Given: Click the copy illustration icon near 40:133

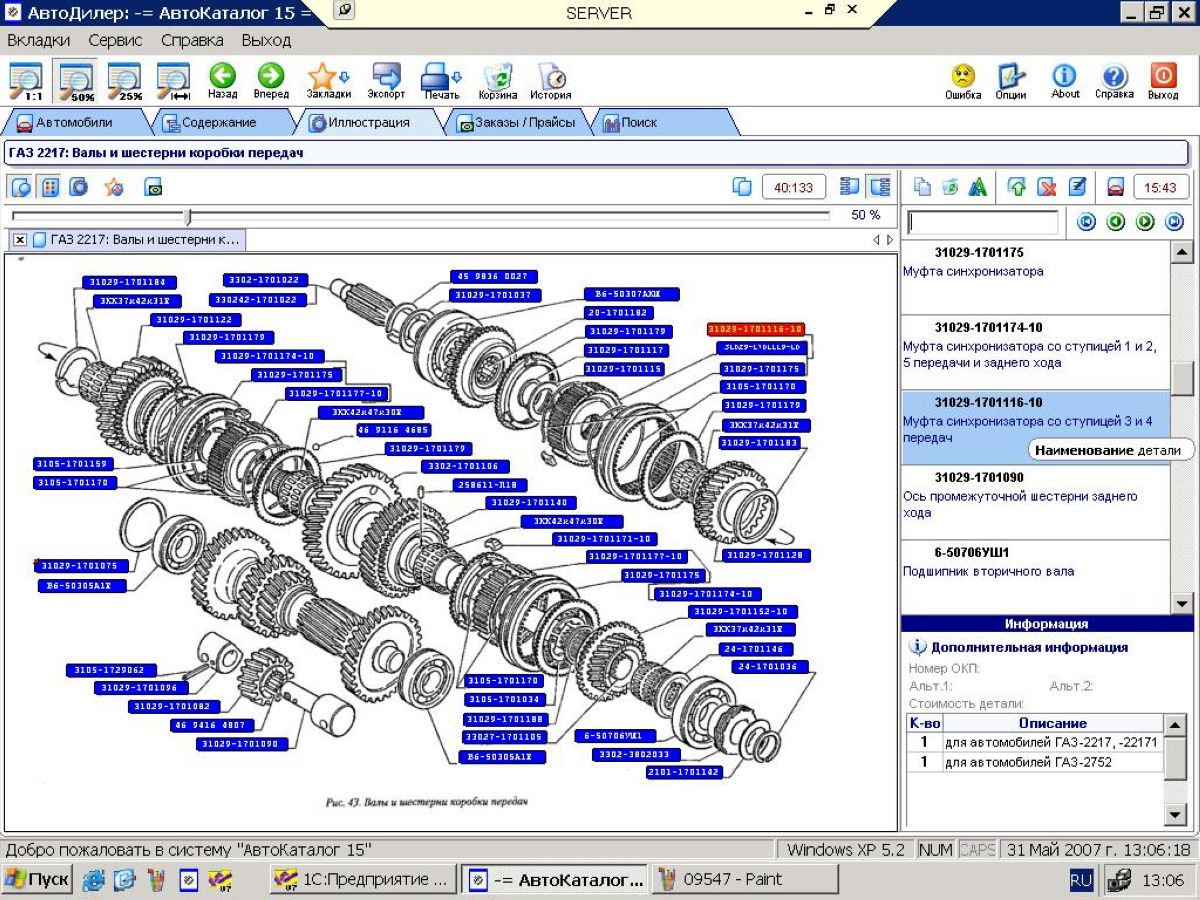Looking at the screenshot, I should [x=742, y=186].
